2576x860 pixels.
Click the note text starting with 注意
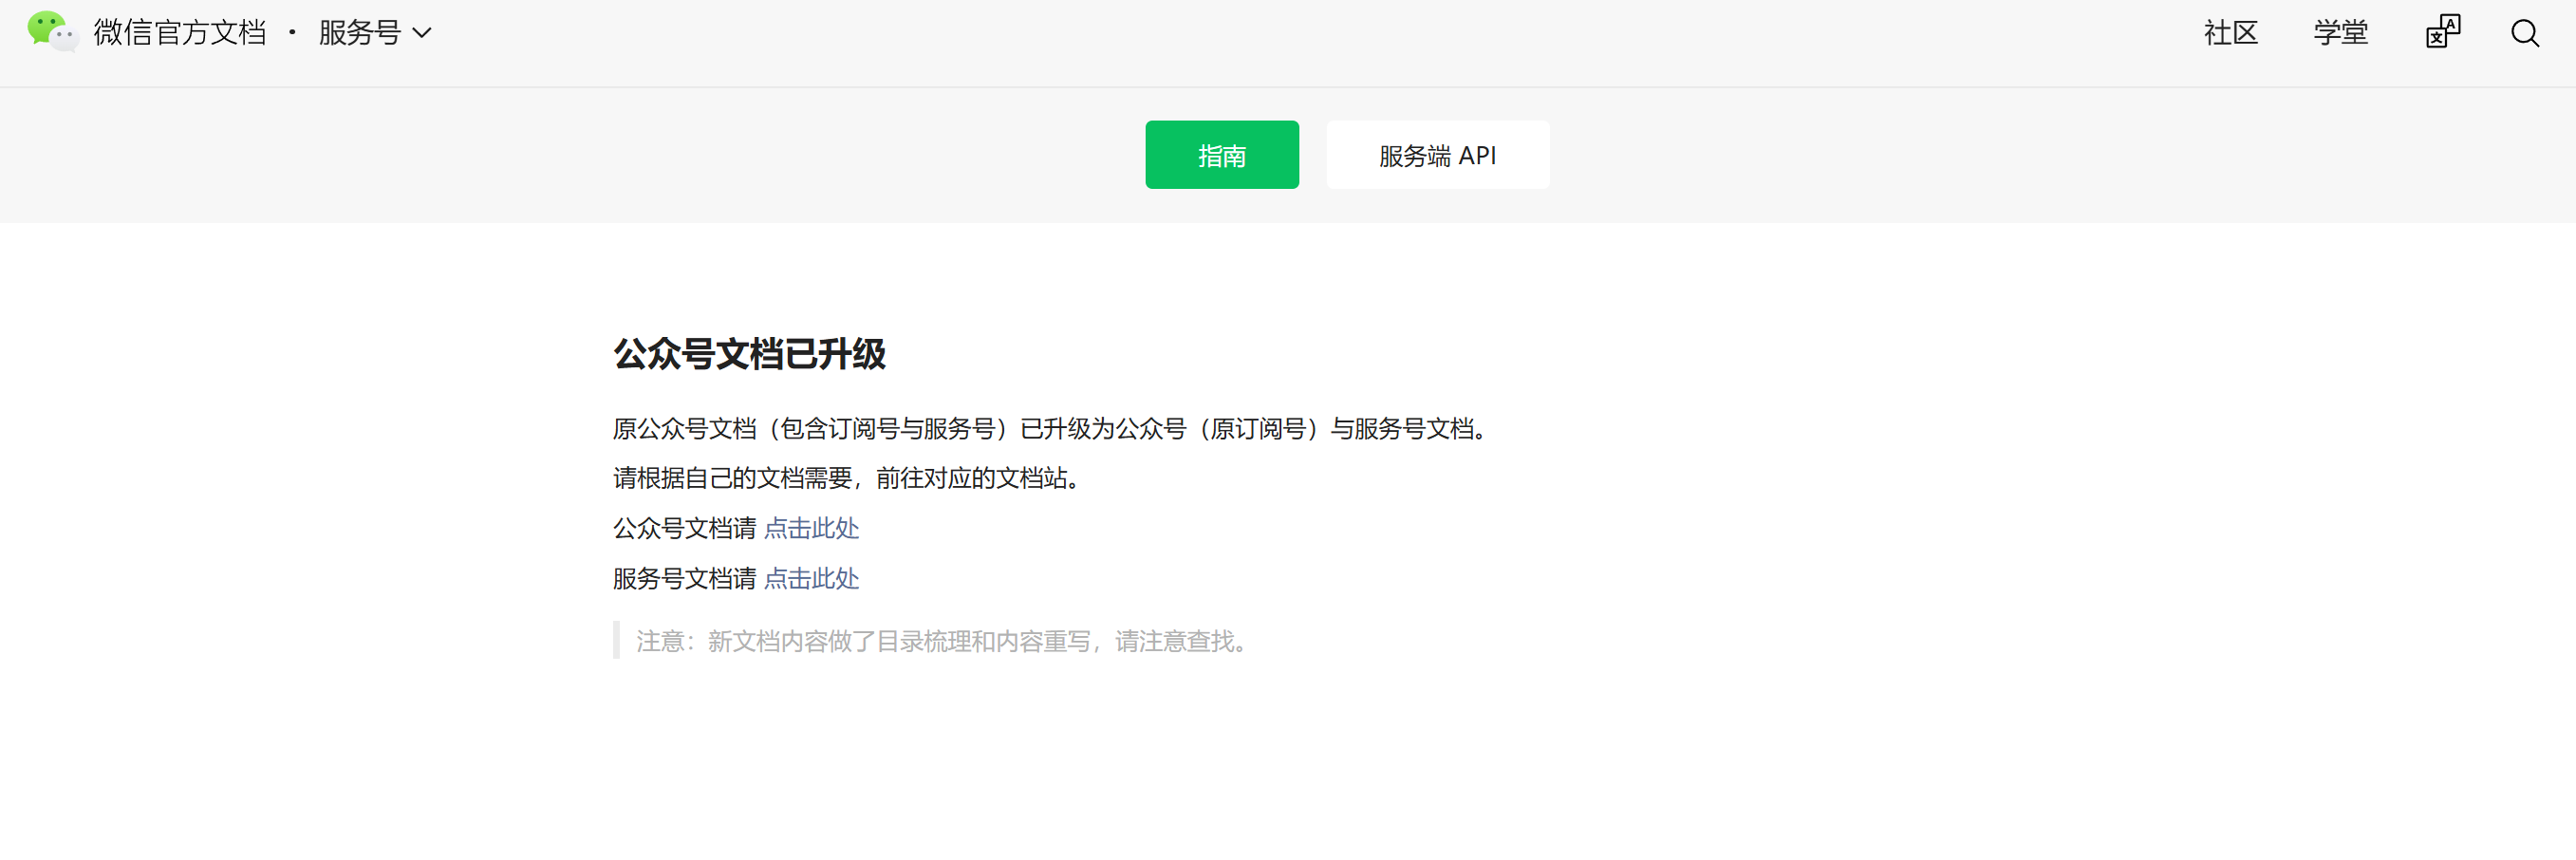pos(941,641)
